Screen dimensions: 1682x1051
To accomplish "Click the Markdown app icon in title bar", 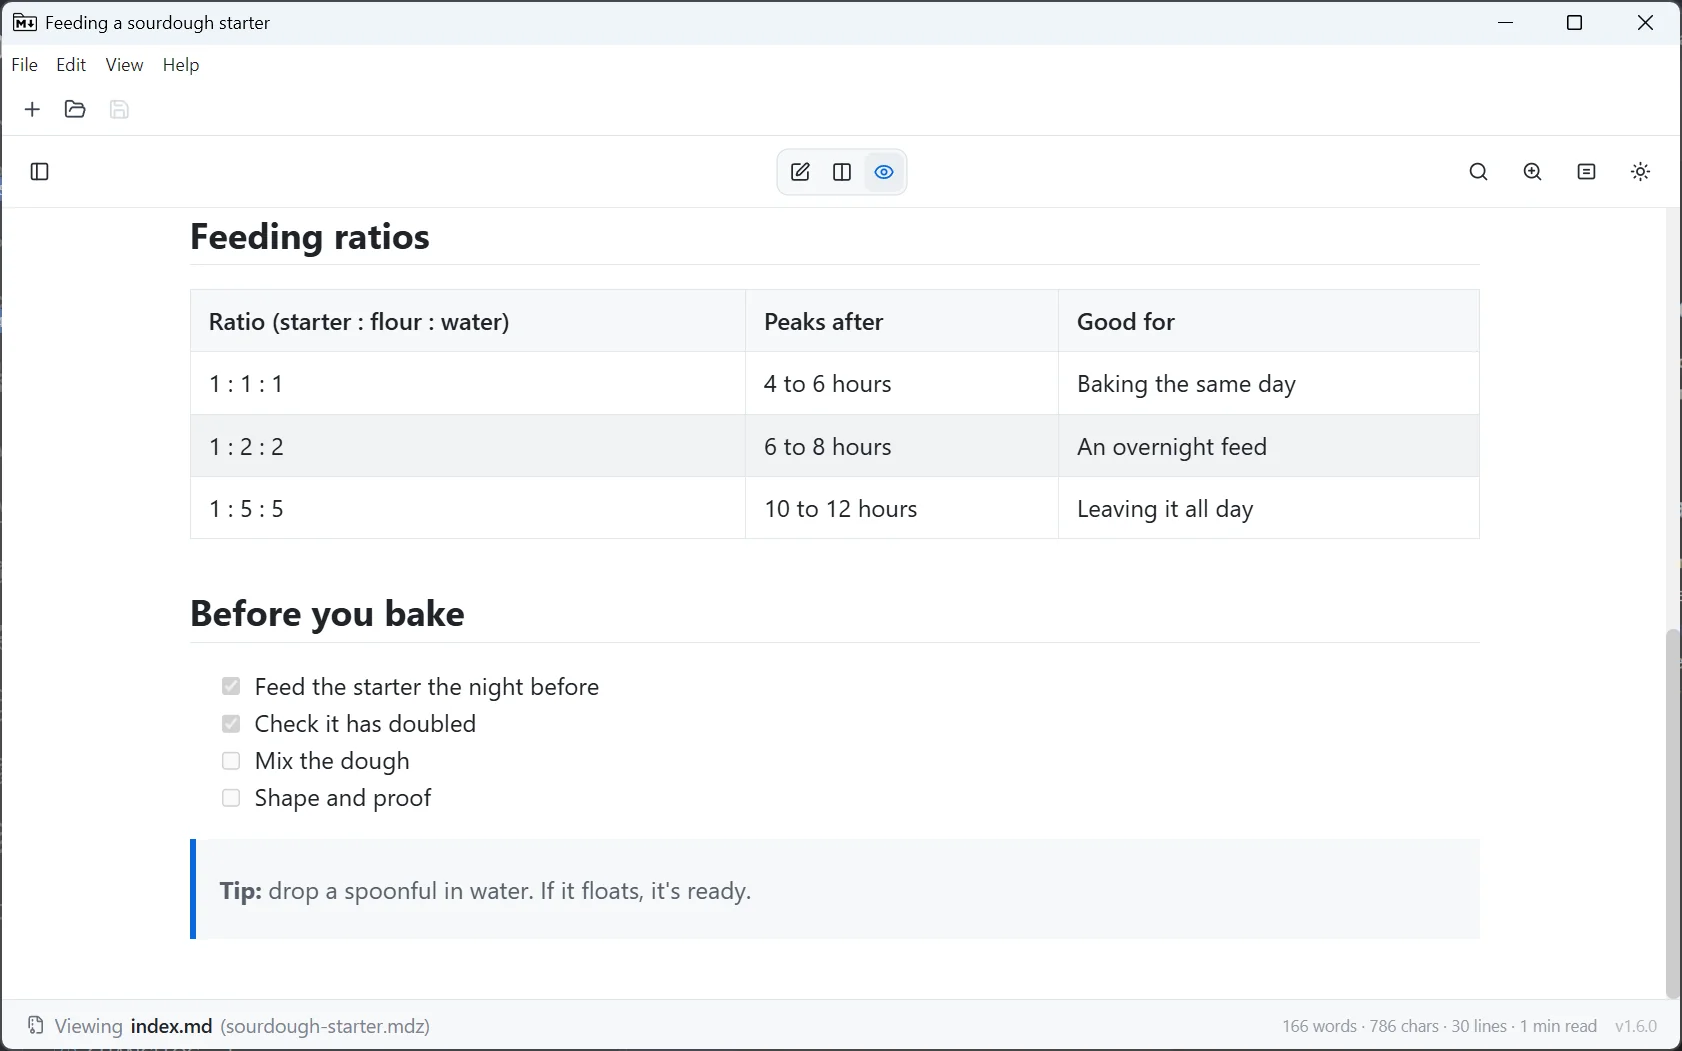I will [25, 23].
